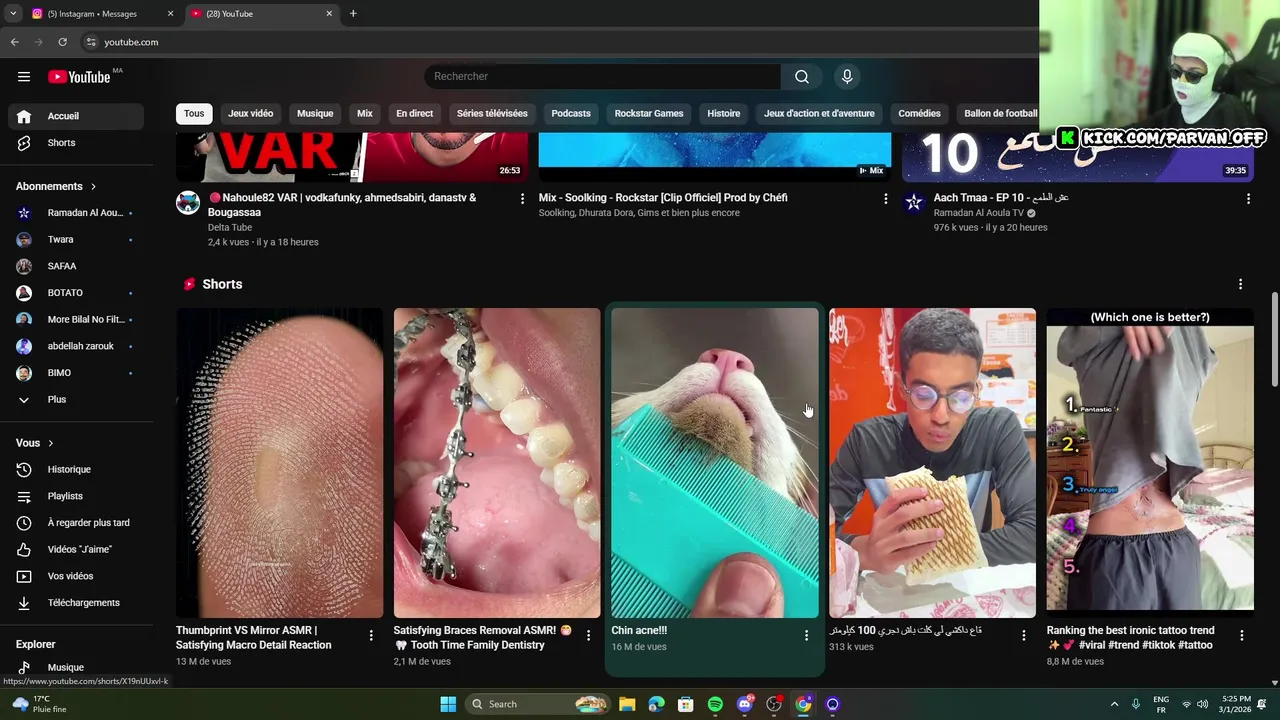Viewport: 1280px width, 720px height.
Task: Open BOTATO subscription channel
Action: (x=76, y=293)
